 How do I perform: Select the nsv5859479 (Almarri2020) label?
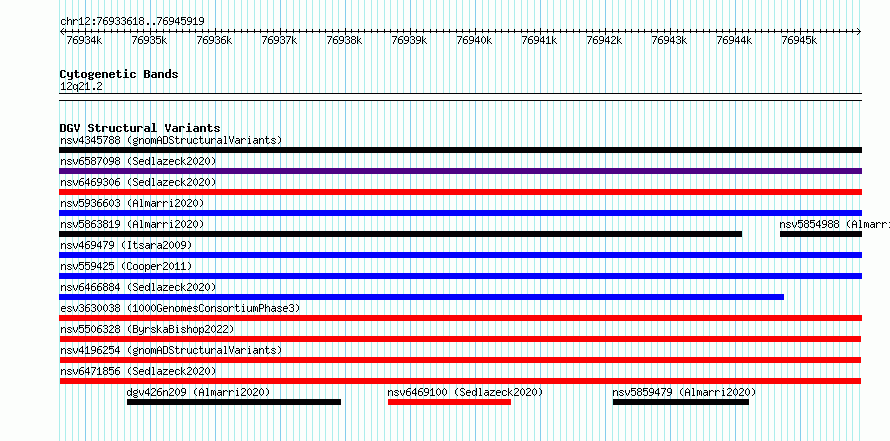685,392
